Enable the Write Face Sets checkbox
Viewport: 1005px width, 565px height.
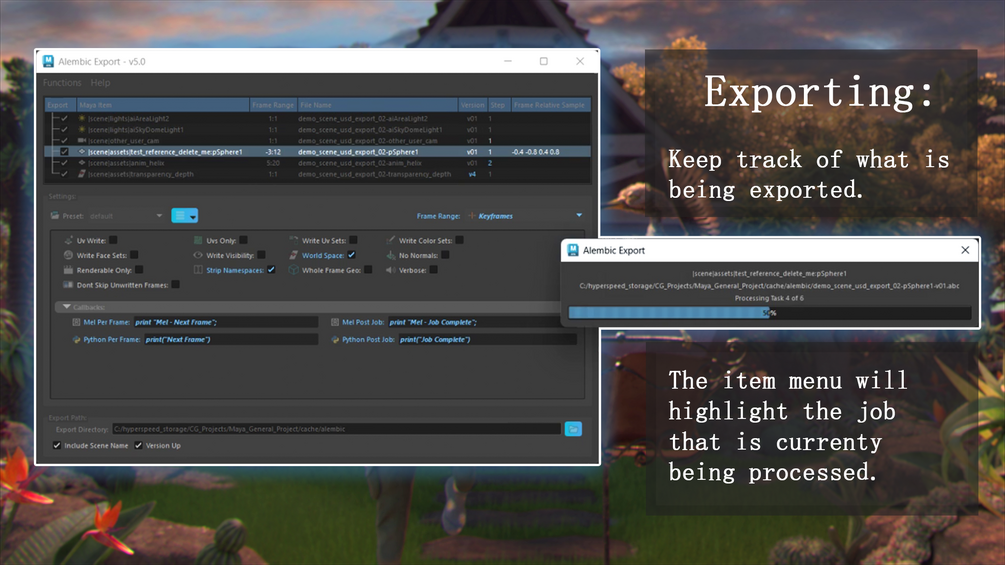134,255
